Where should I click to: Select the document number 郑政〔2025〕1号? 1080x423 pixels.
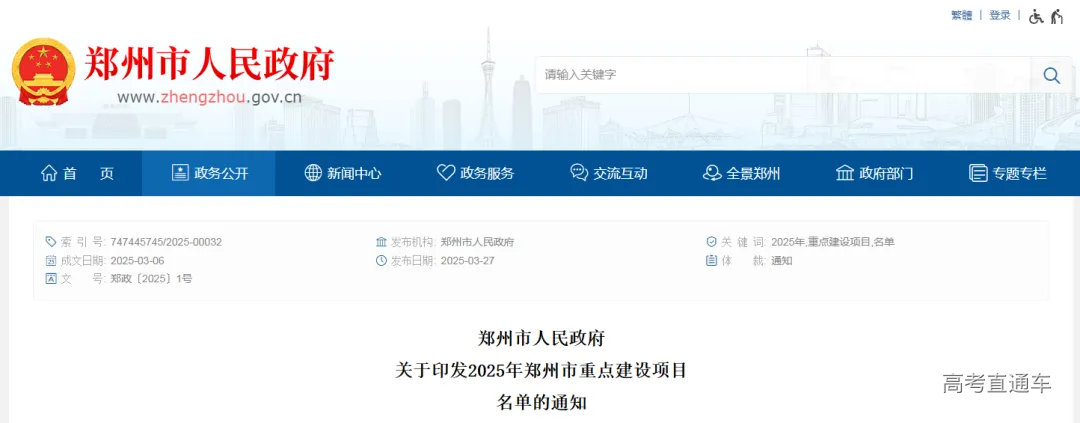(x=151, y=279)
